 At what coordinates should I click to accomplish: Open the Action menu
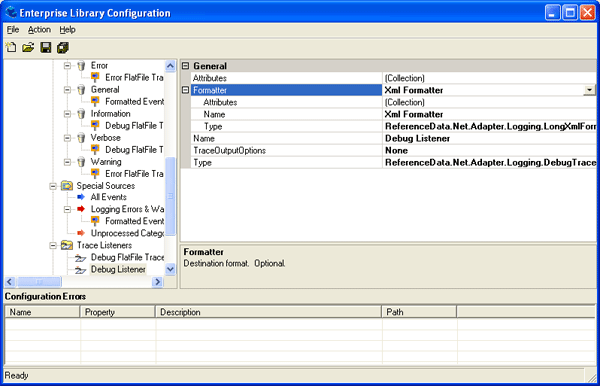(x=39, y=30)
